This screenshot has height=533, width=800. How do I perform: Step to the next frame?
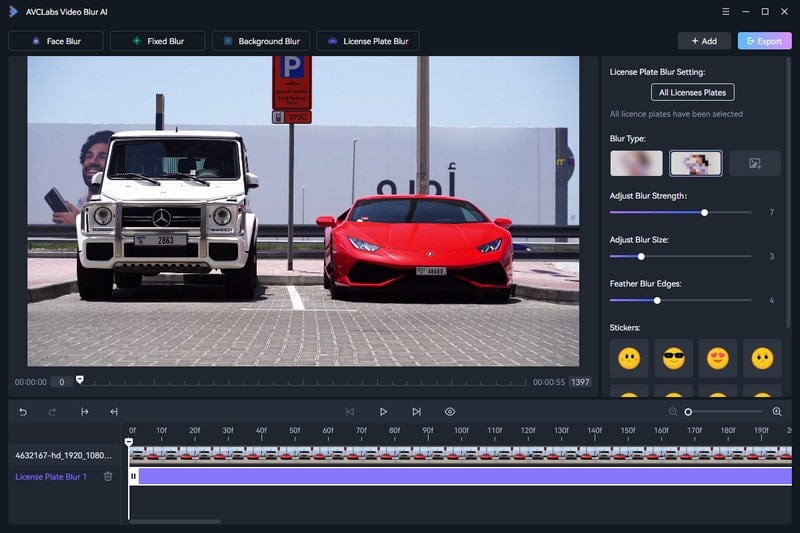[416, 412]
